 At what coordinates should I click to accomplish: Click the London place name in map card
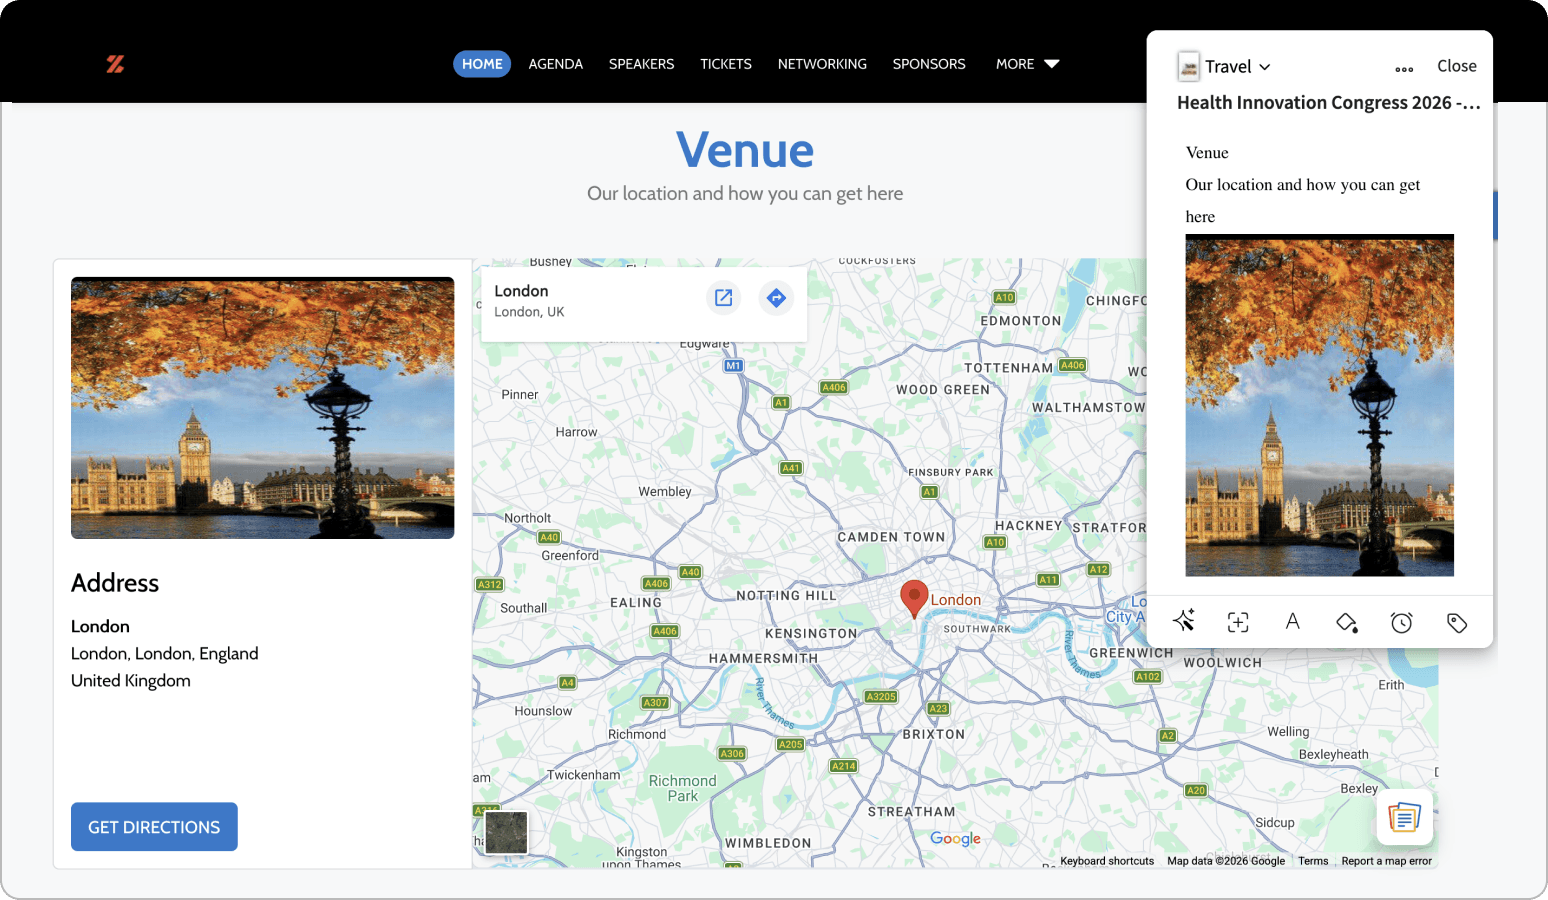tap(521, 291)
